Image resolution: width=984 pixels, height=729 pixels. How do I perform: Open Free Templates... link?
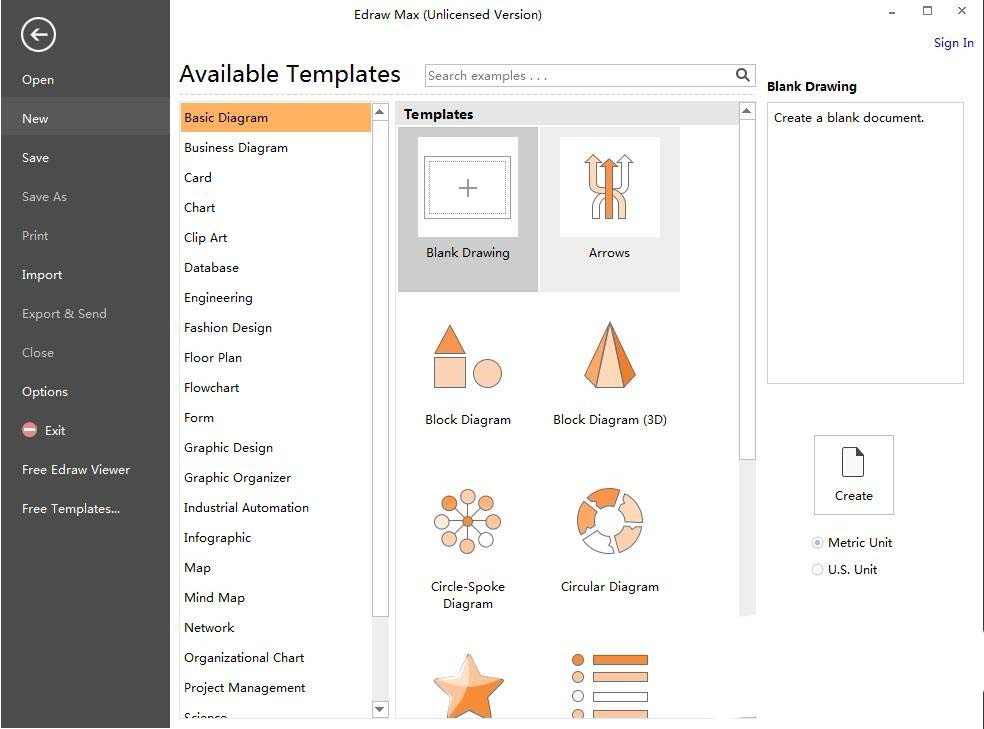coord(70,509)
